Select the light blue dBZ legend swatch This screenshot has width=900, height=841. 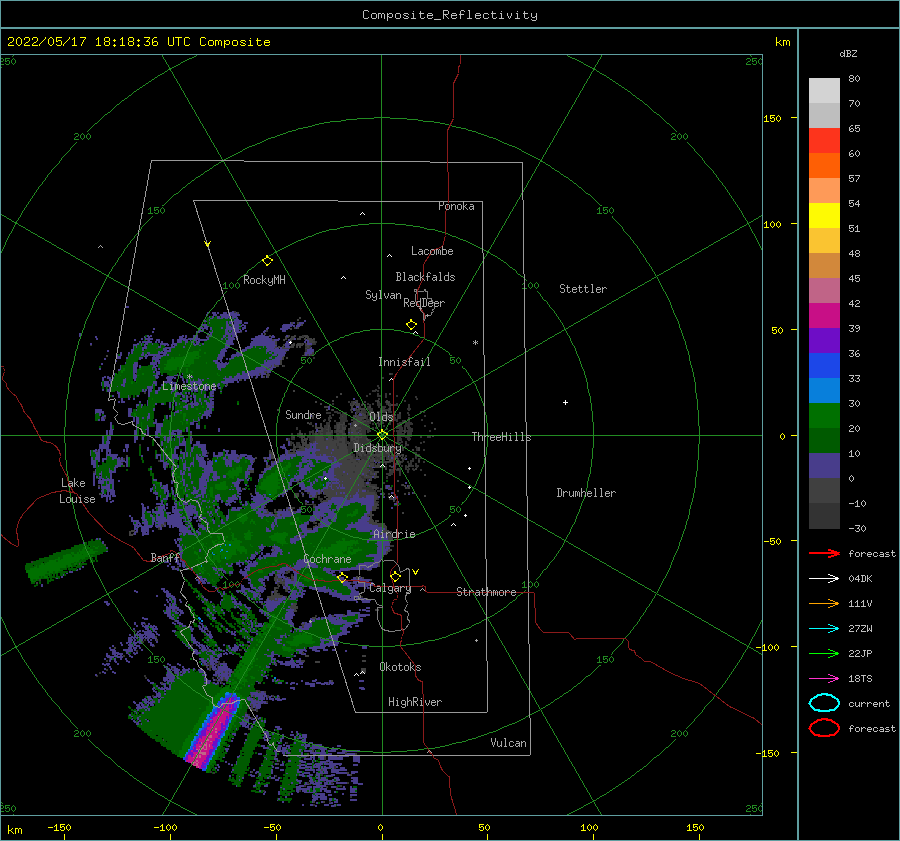coord(824,390)
